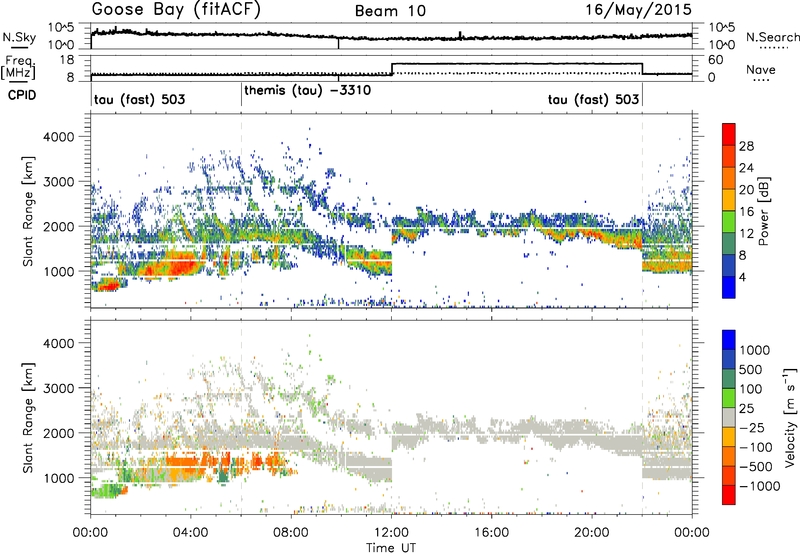Click the blue bottom segment of Power colorbar
This screenshot has height=554, width=800.
click(x=729, y=287)
